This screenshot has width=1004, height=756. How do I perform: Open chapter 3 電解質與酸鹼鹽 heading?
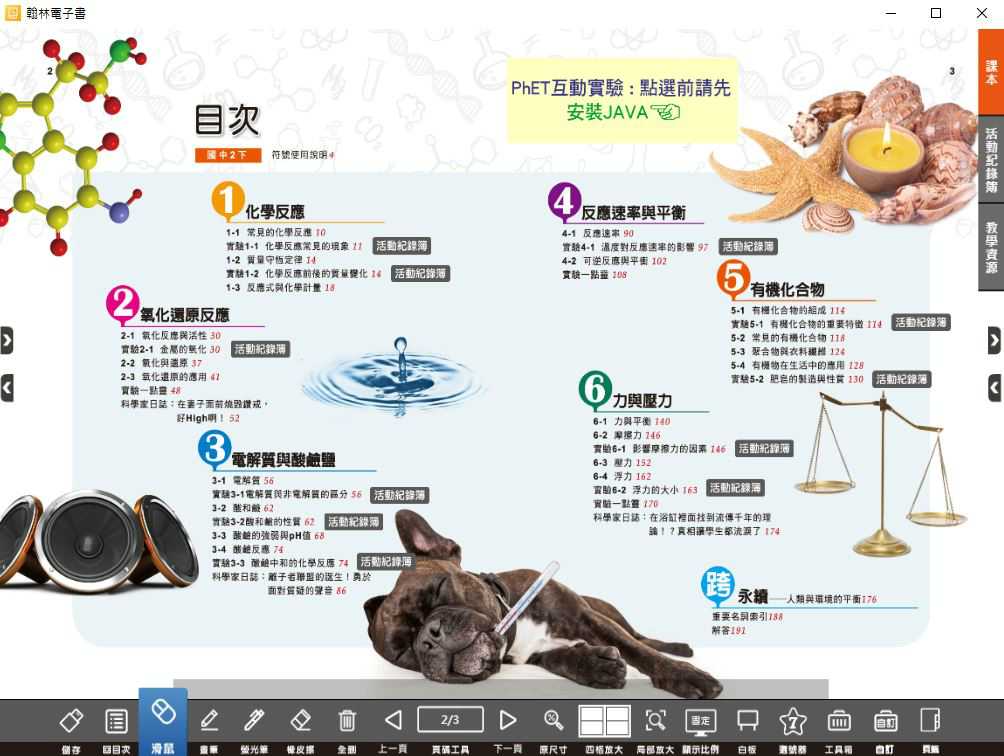pos(283,460)
